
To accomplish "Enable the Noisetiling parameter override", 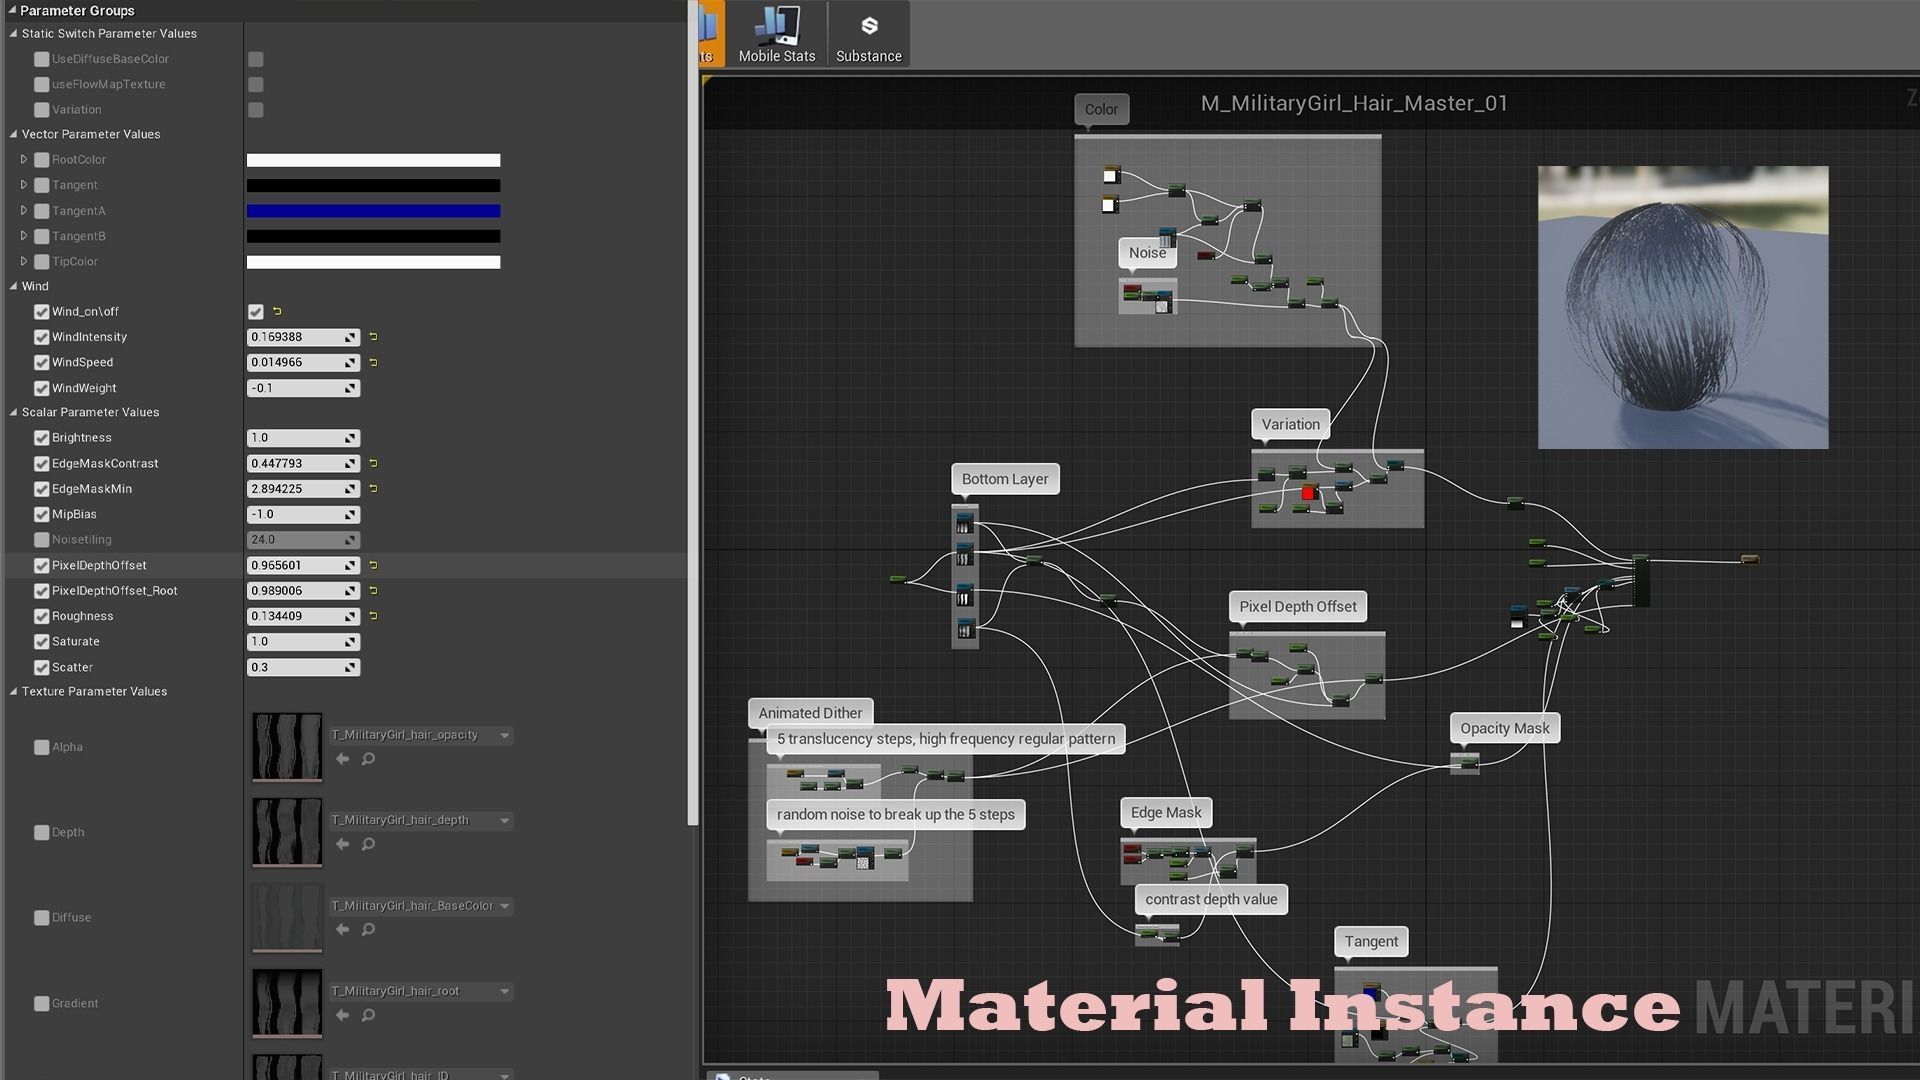I will (41, 540).
